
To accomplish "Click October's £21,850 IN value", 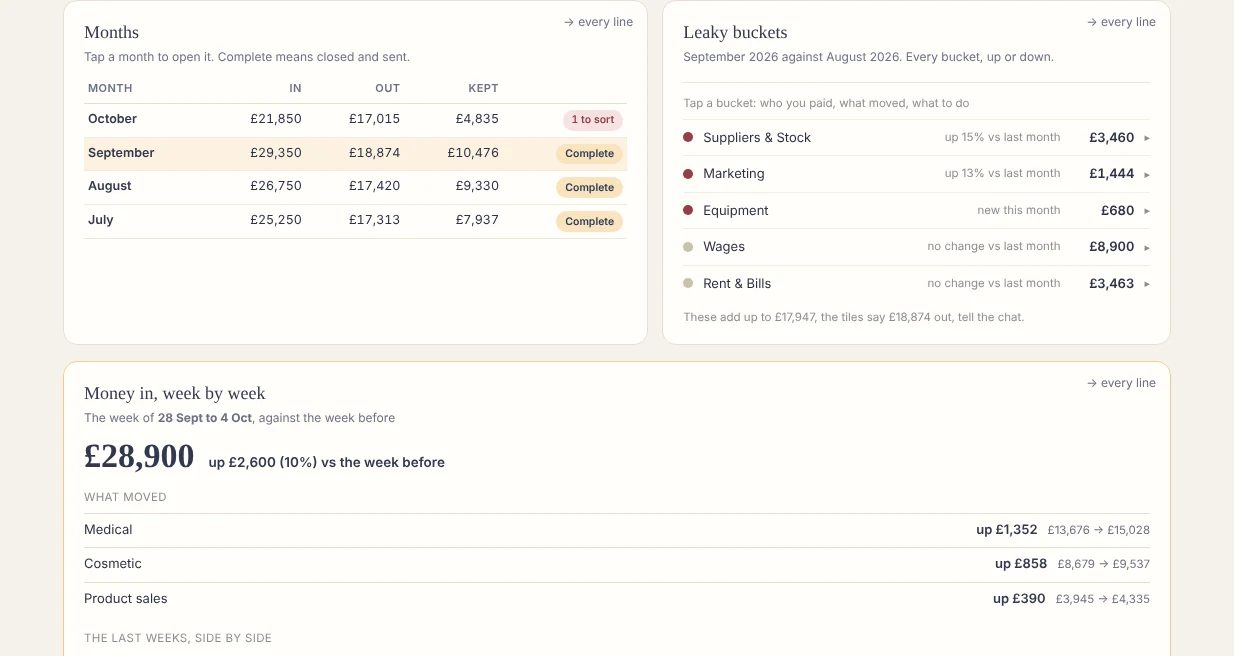I will (276, 119).
